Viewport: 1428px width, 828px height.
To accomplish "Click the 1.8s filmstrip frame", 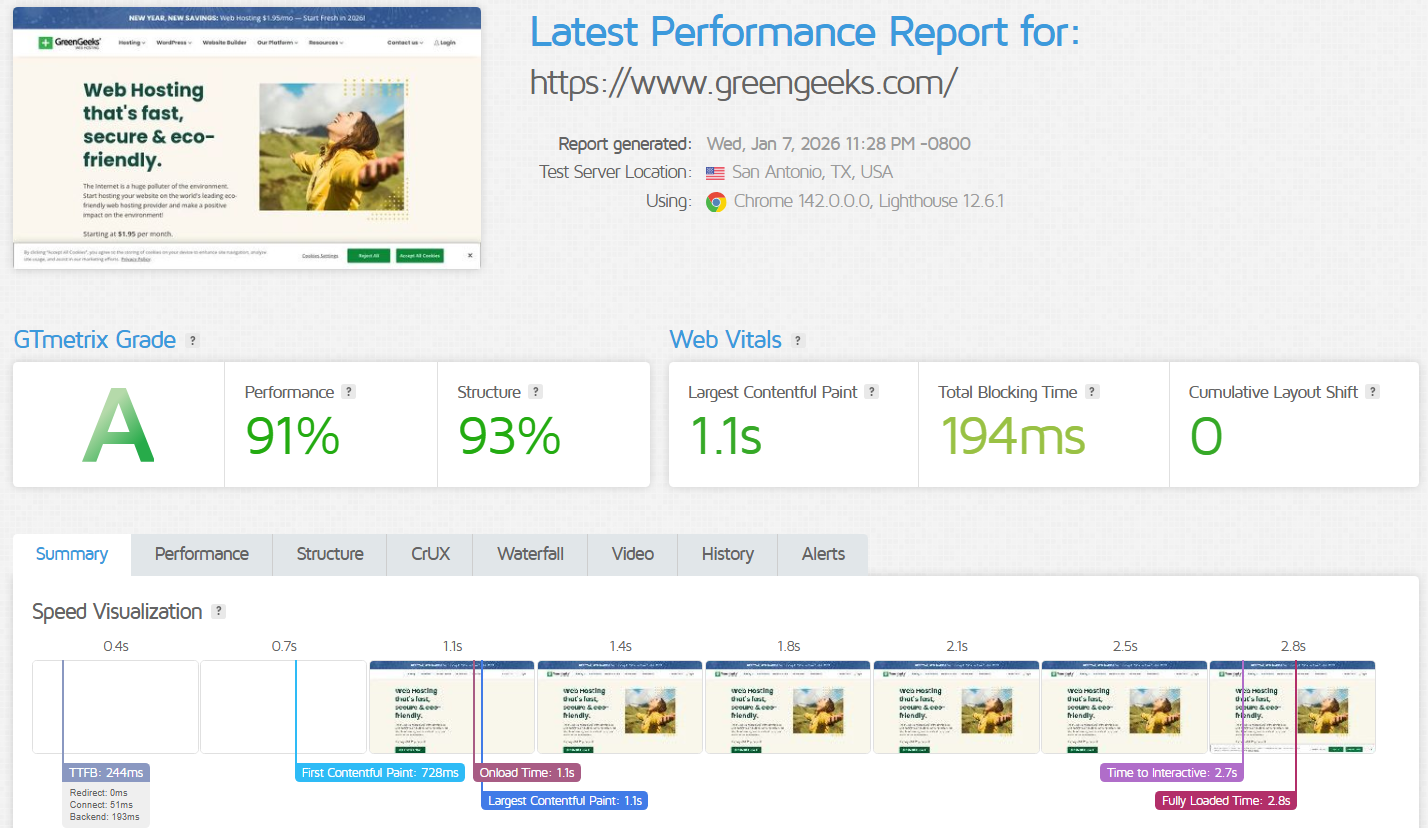I will (788, 707).
